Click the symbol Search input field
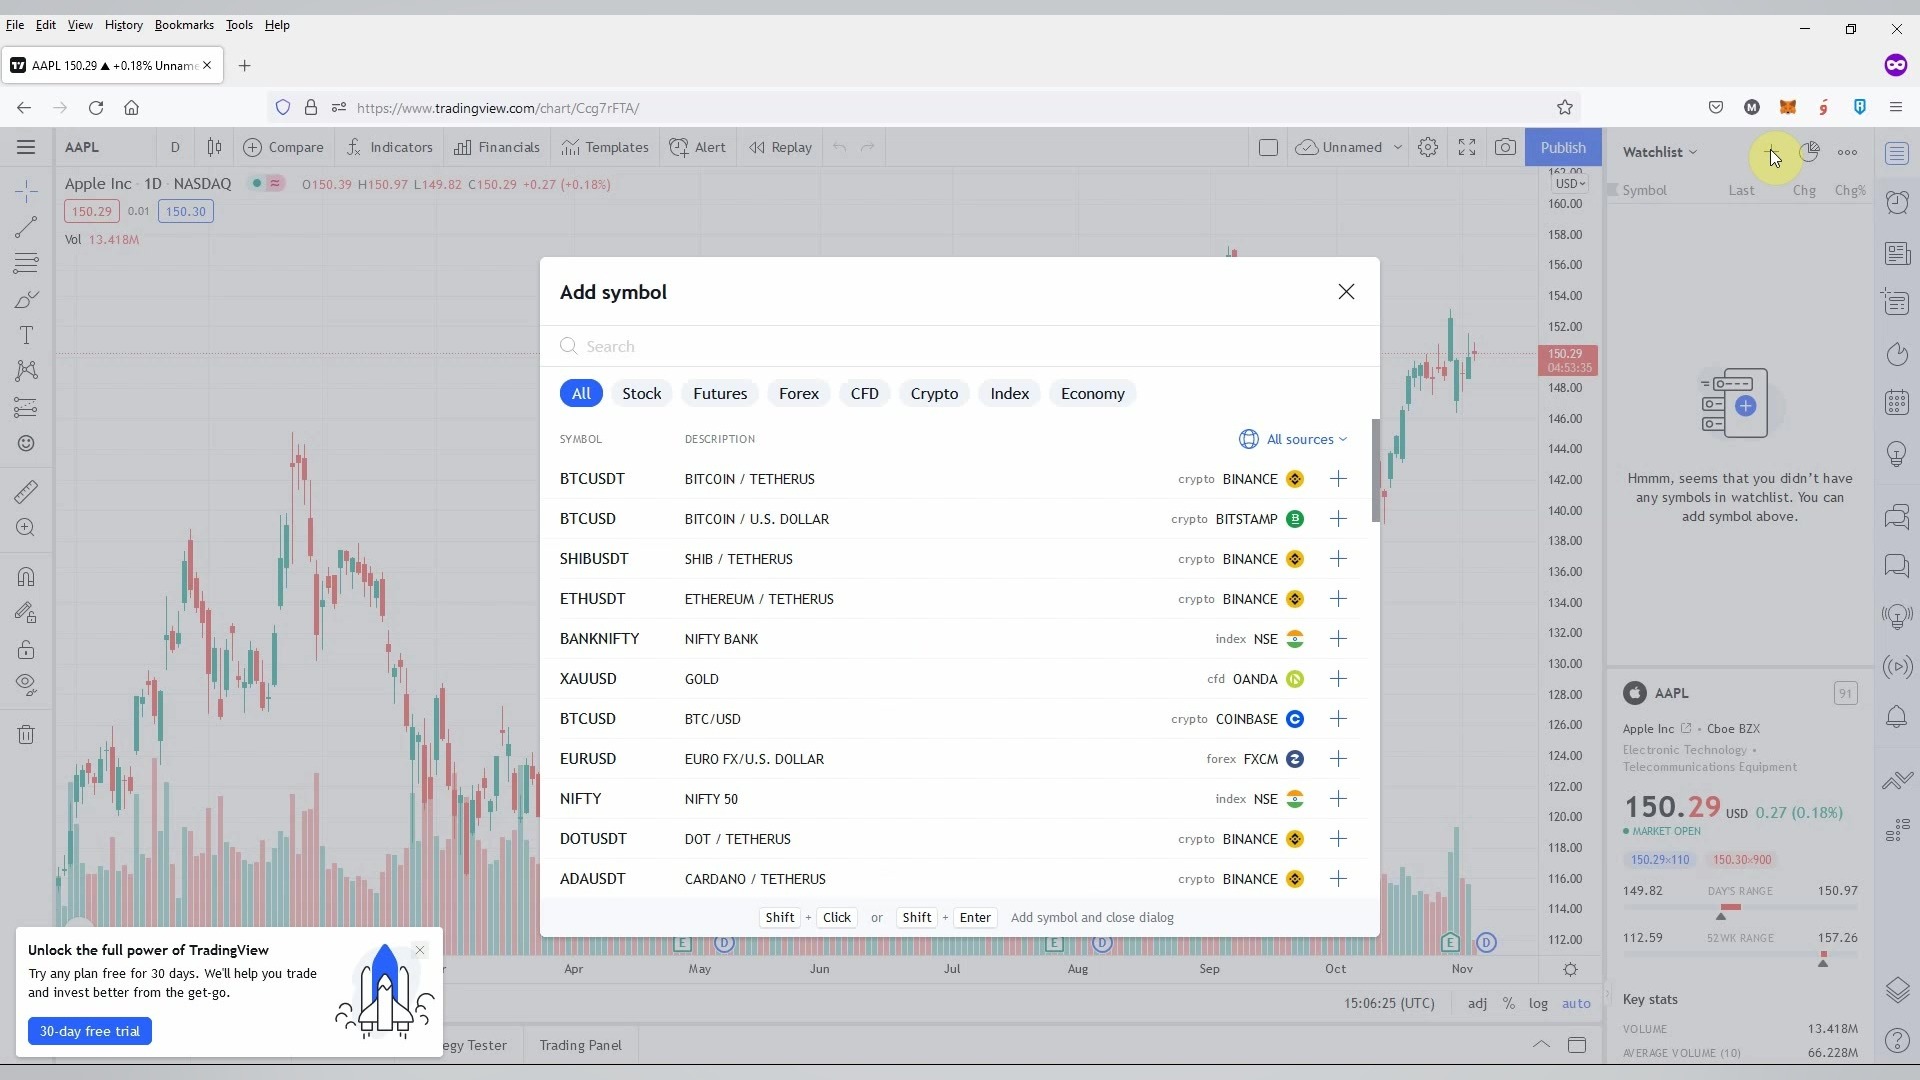The width and height of the screenshot is (1920, 1080). pos(960,346)
